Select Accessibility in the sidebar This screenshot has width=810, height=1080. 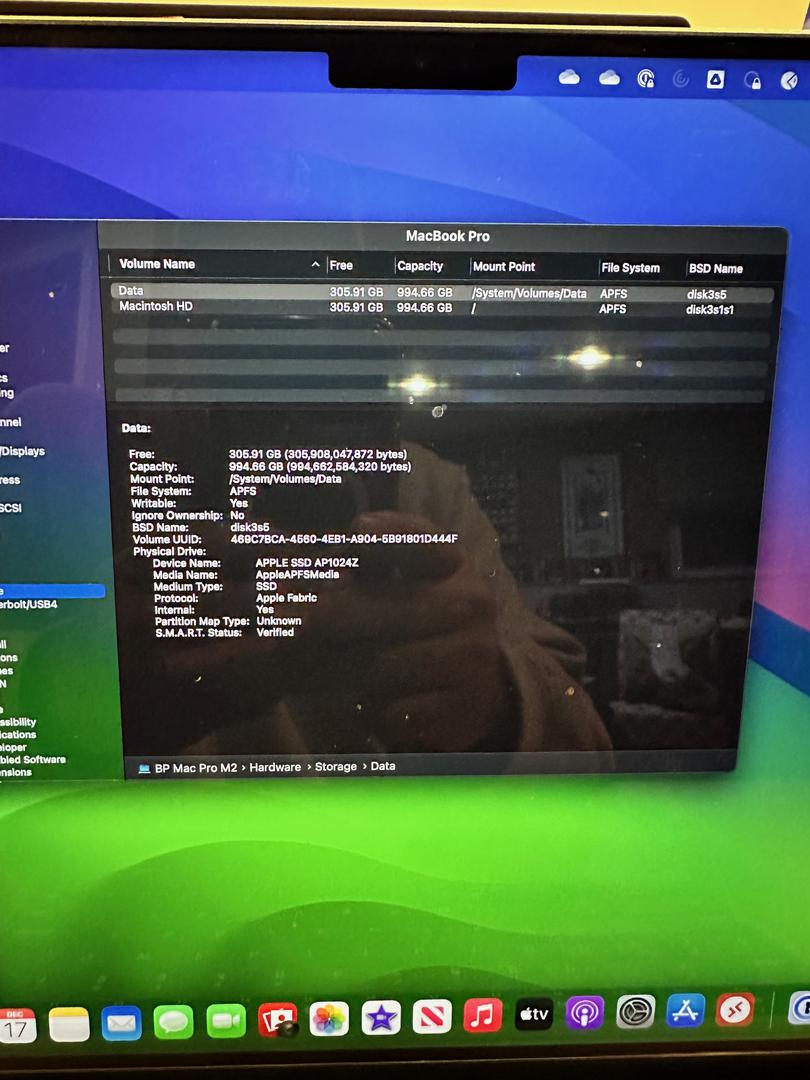(x=18, y=722)
